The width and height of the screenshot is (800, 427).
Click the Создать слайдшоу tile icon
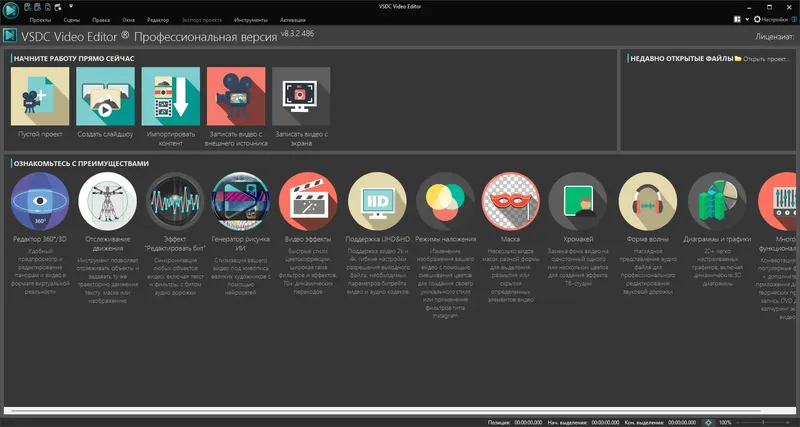[105, 96]
